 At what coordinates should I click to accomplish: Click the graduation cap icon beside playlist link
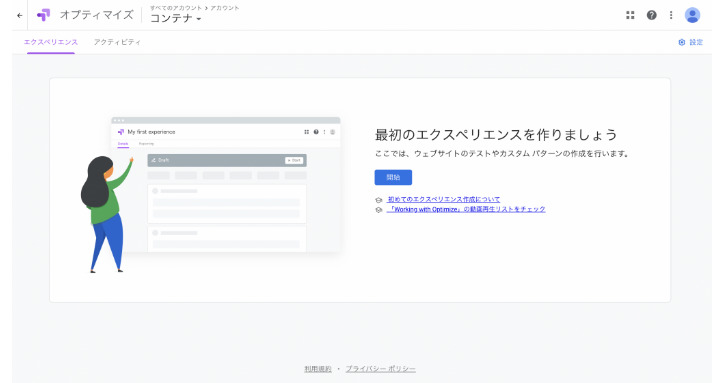(378, 210)
